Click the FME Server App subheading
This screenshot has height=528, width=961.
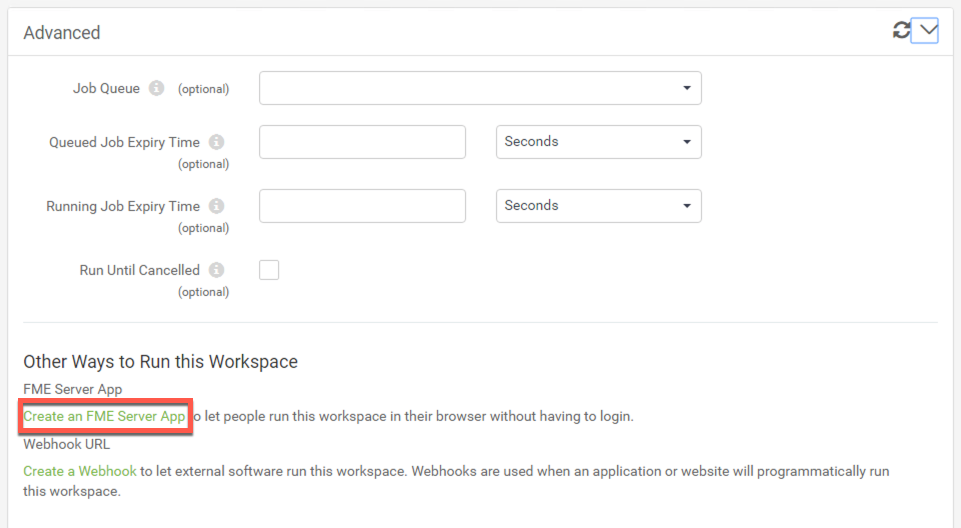pyautogui.click(x=73, y=389)
